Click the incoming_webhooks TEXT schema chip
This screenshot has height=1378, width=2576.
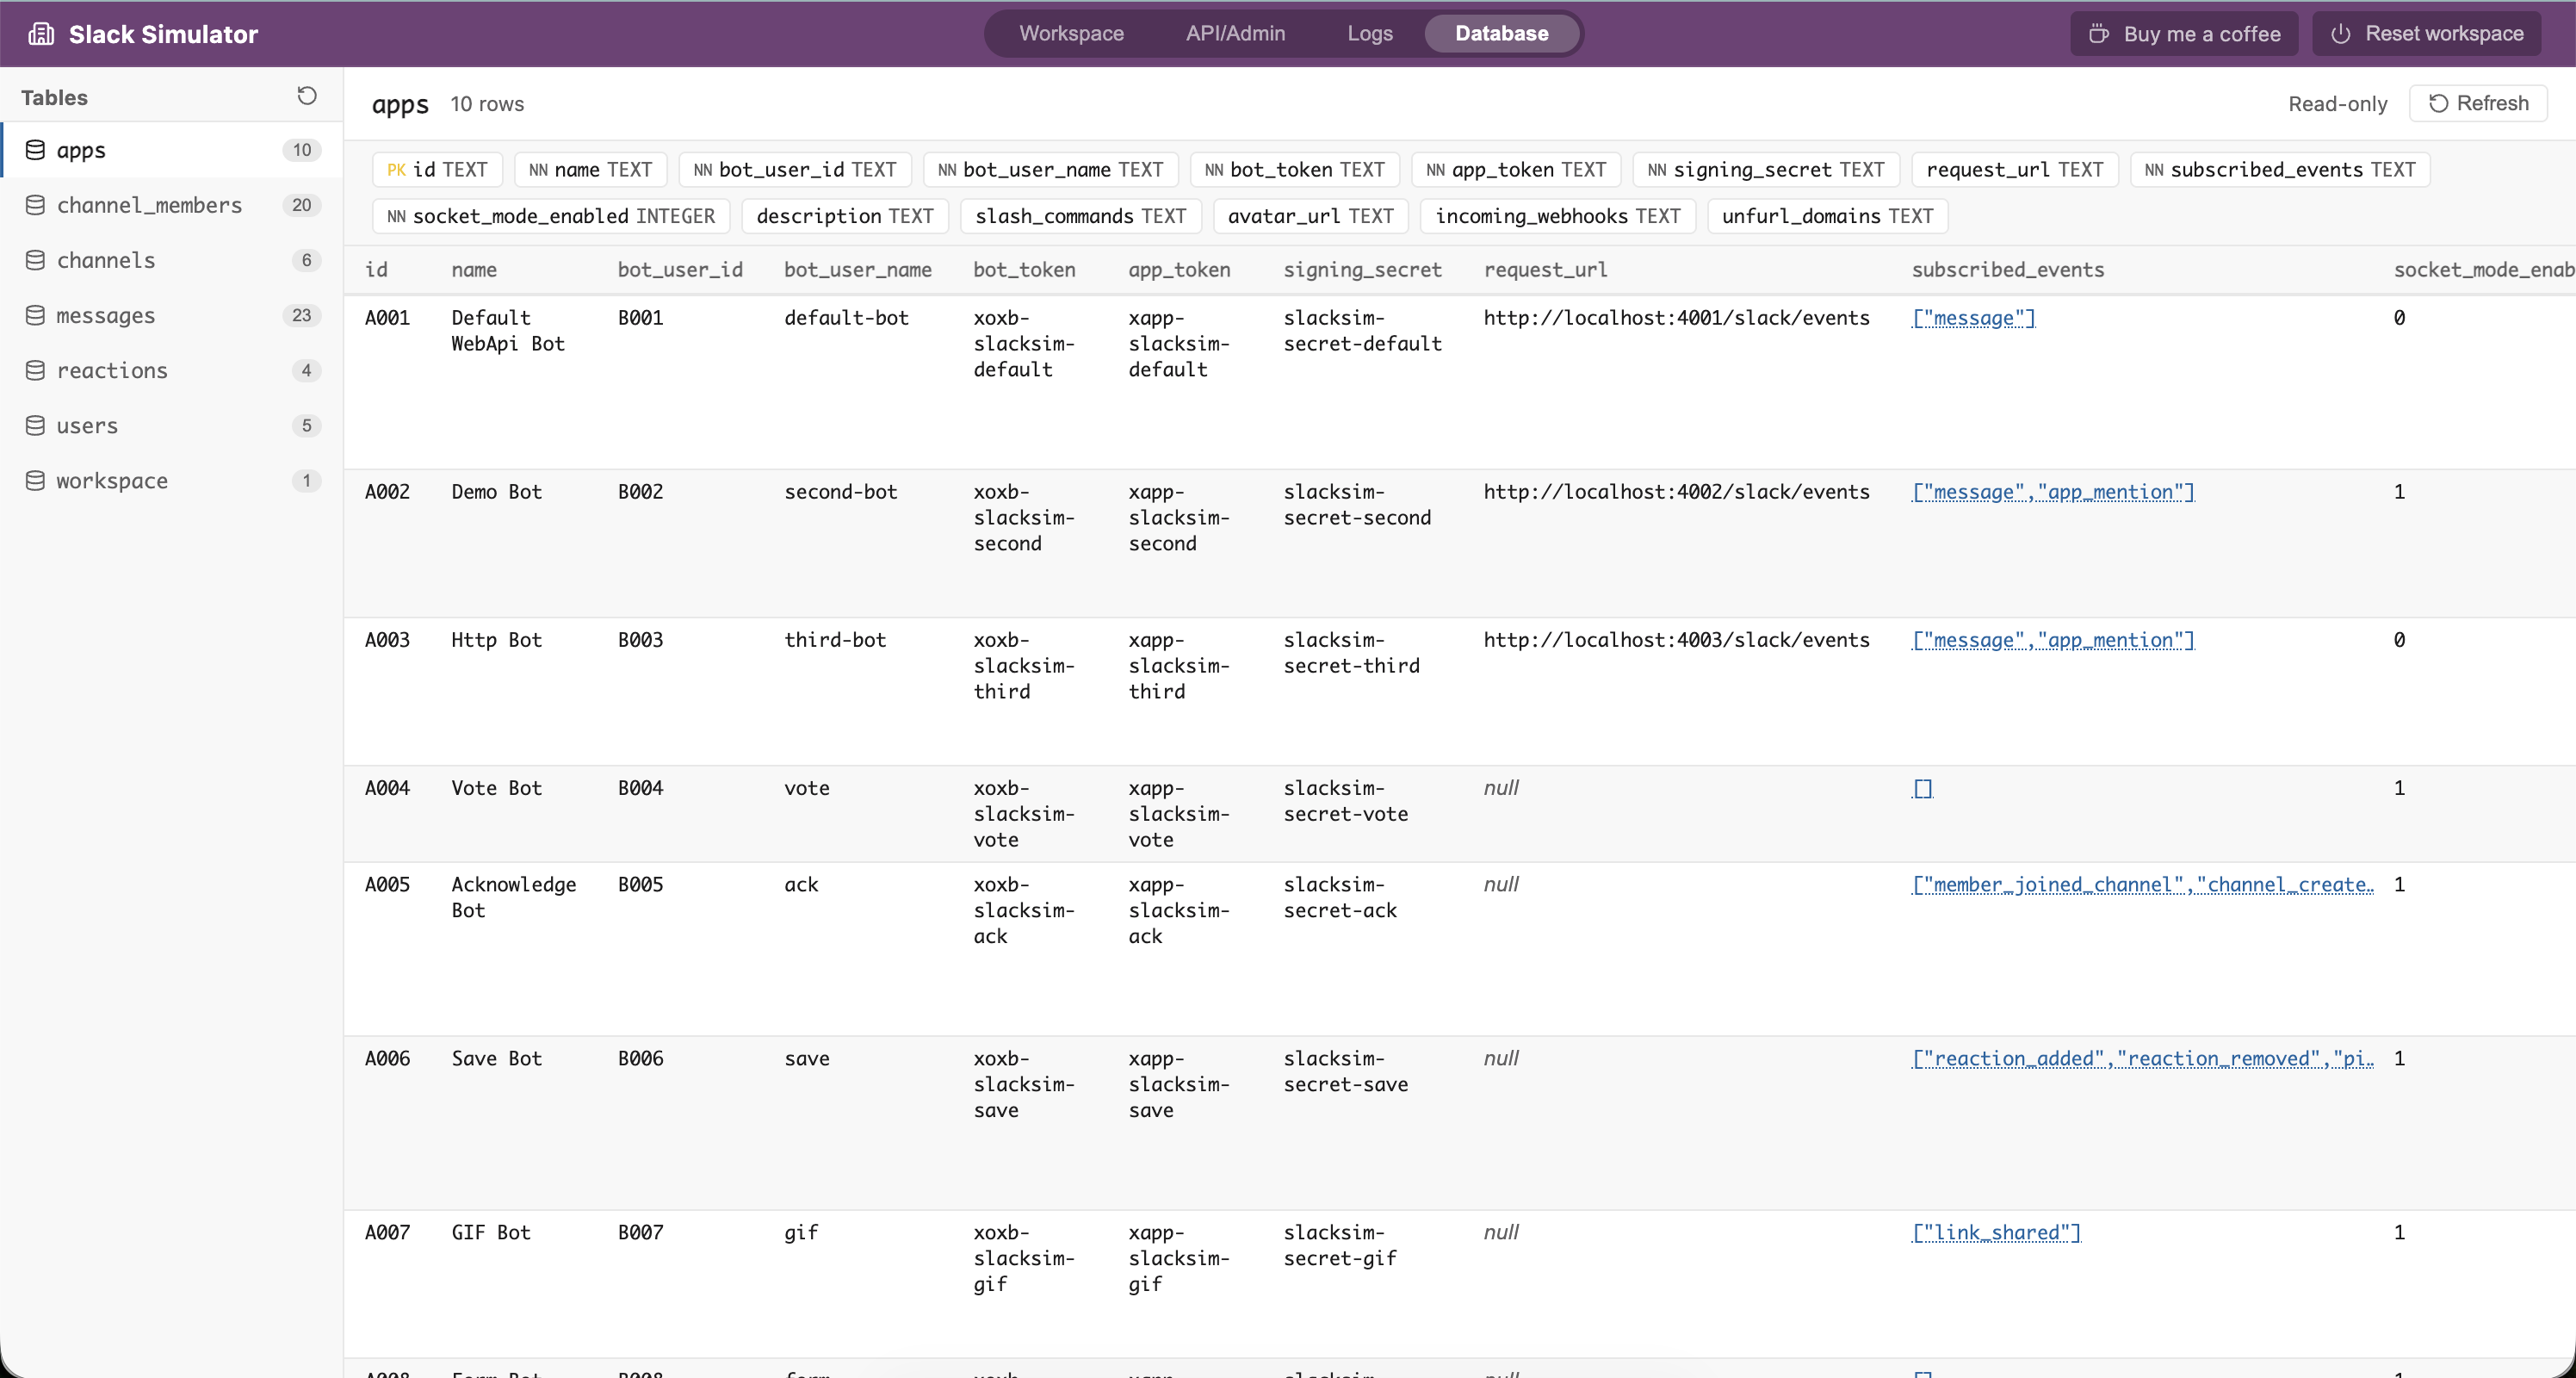point(1558,216)
